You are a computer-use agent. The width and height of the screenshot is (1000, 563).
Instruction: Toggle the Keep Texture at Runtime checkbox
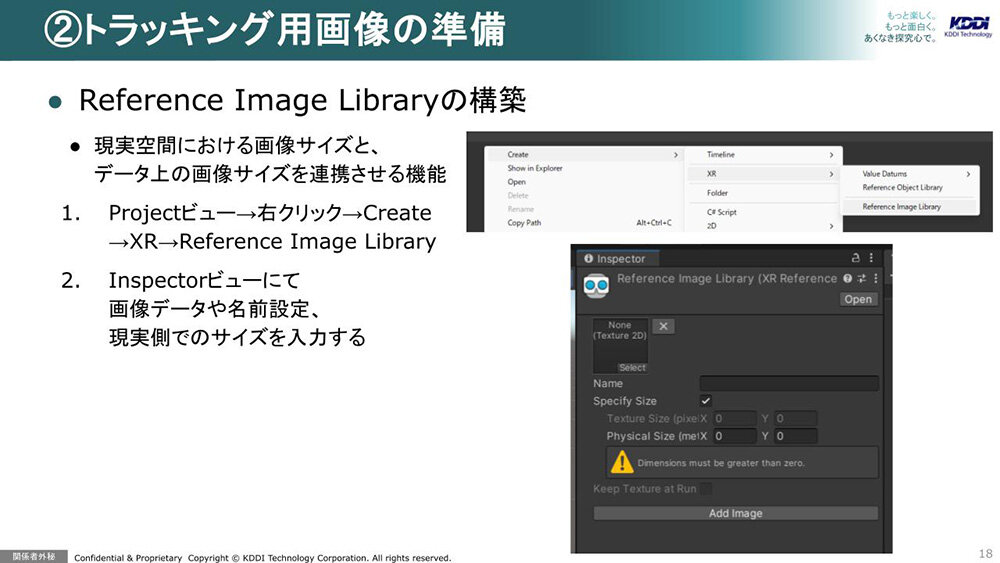[706, 489]
